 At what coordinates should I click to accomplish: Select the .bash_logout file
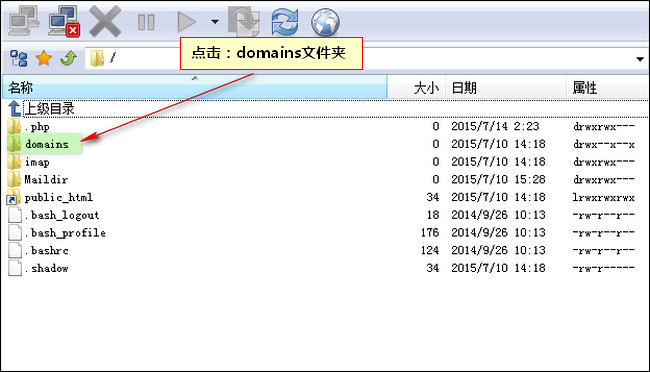click(62, 215)
